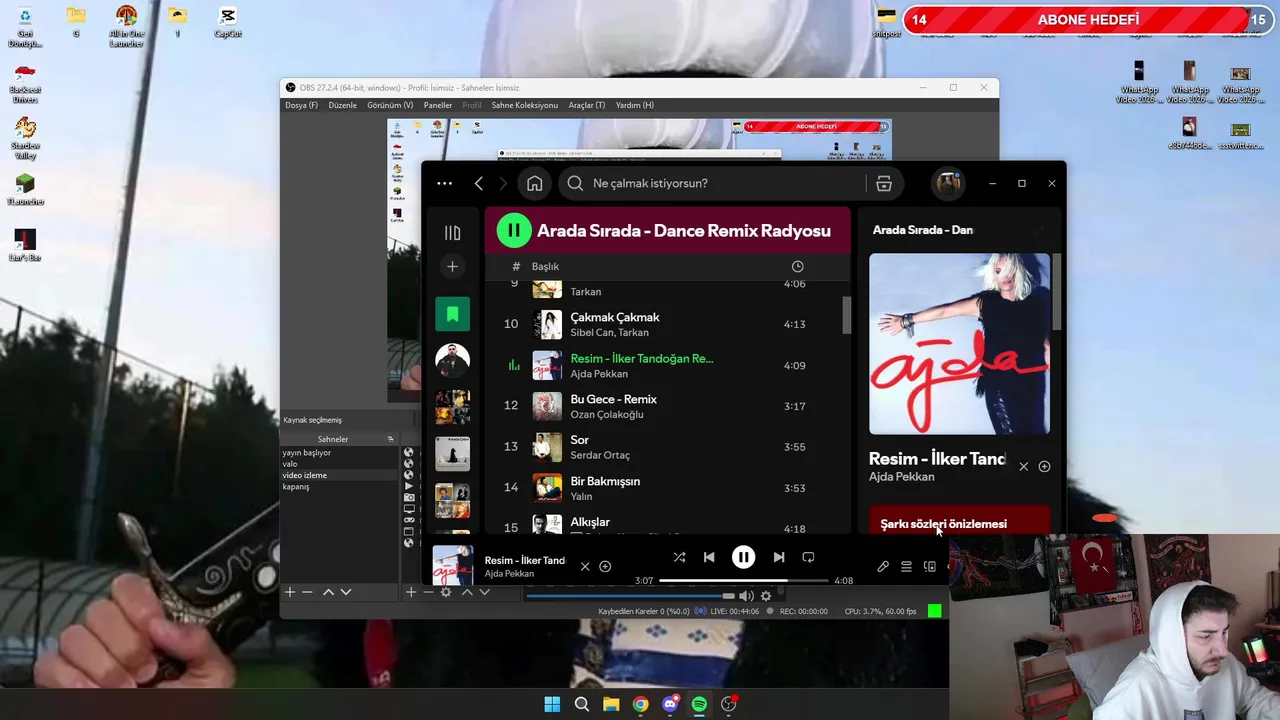Click the Başlık column header
Viewport: 1280px width, 720px height.
(545, 266)
